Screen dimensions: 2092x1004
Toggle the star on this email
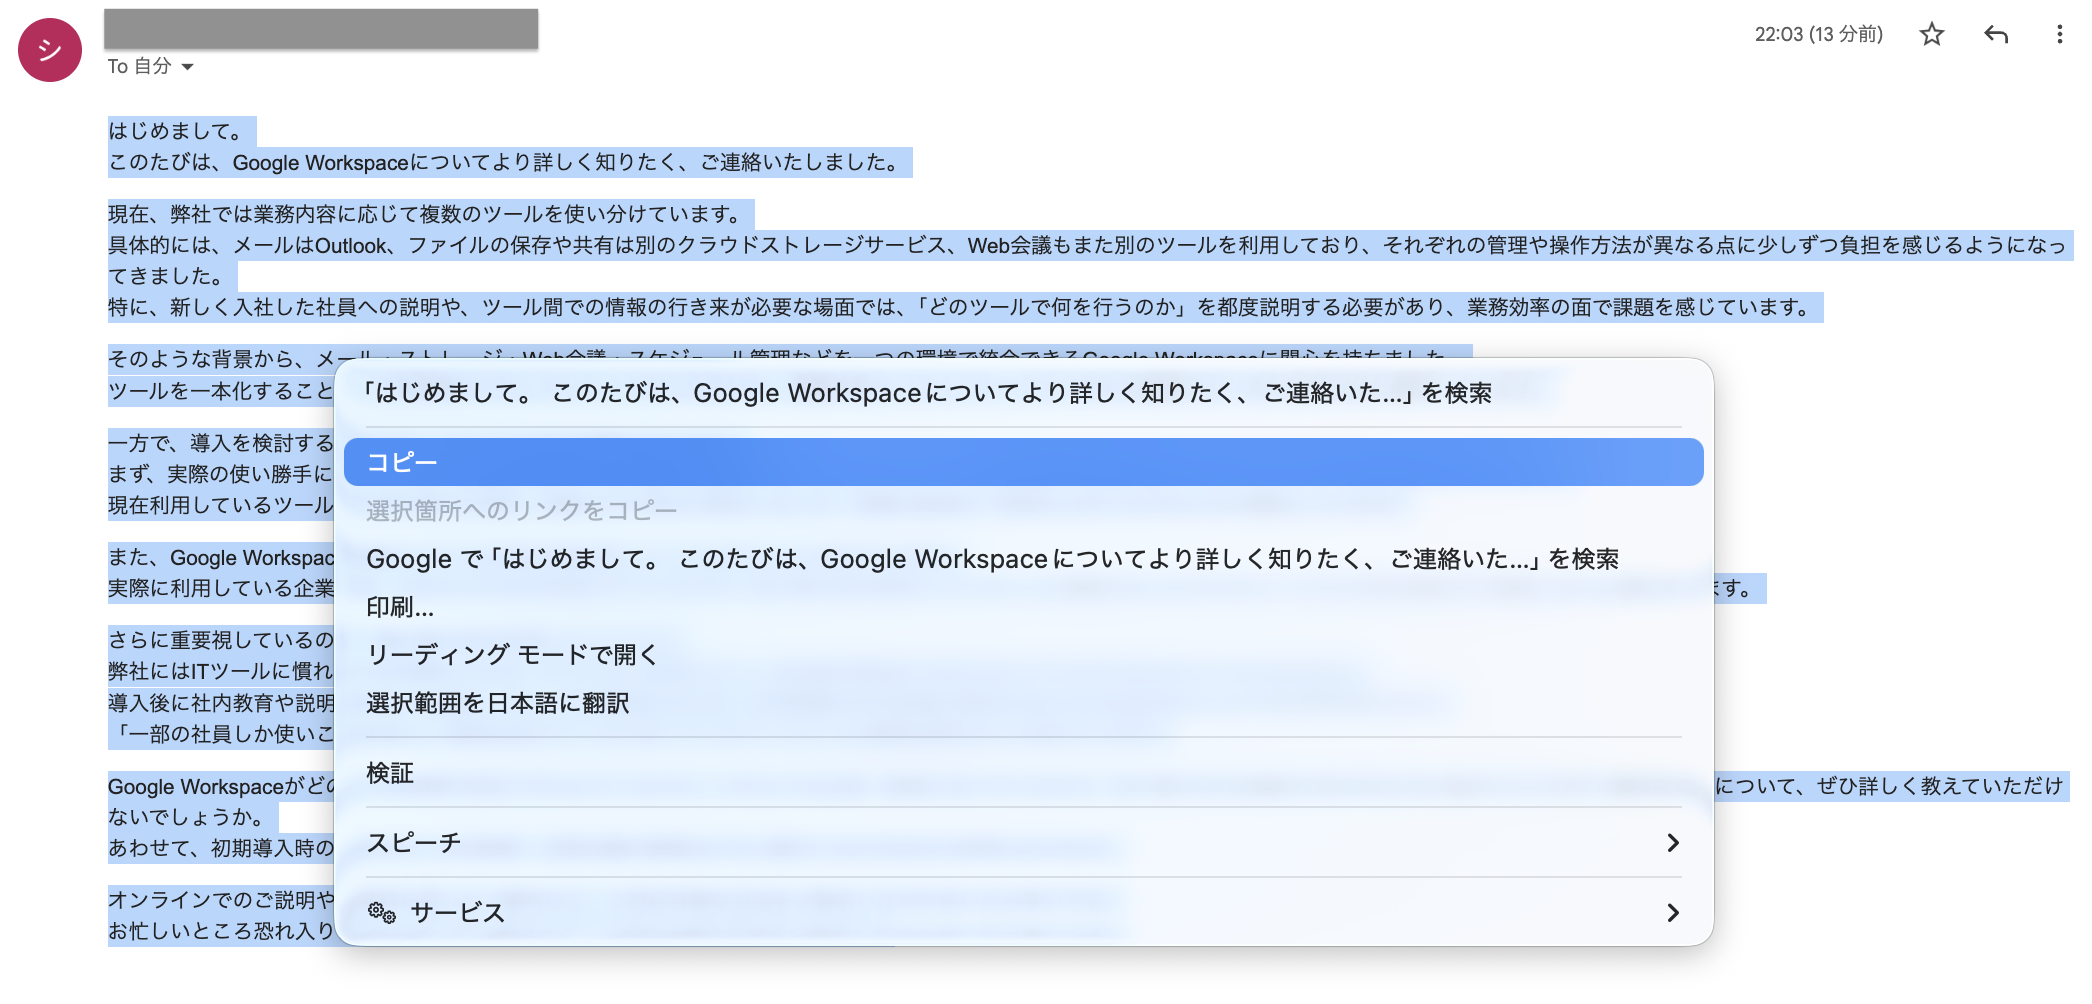tap(1931, 34)
